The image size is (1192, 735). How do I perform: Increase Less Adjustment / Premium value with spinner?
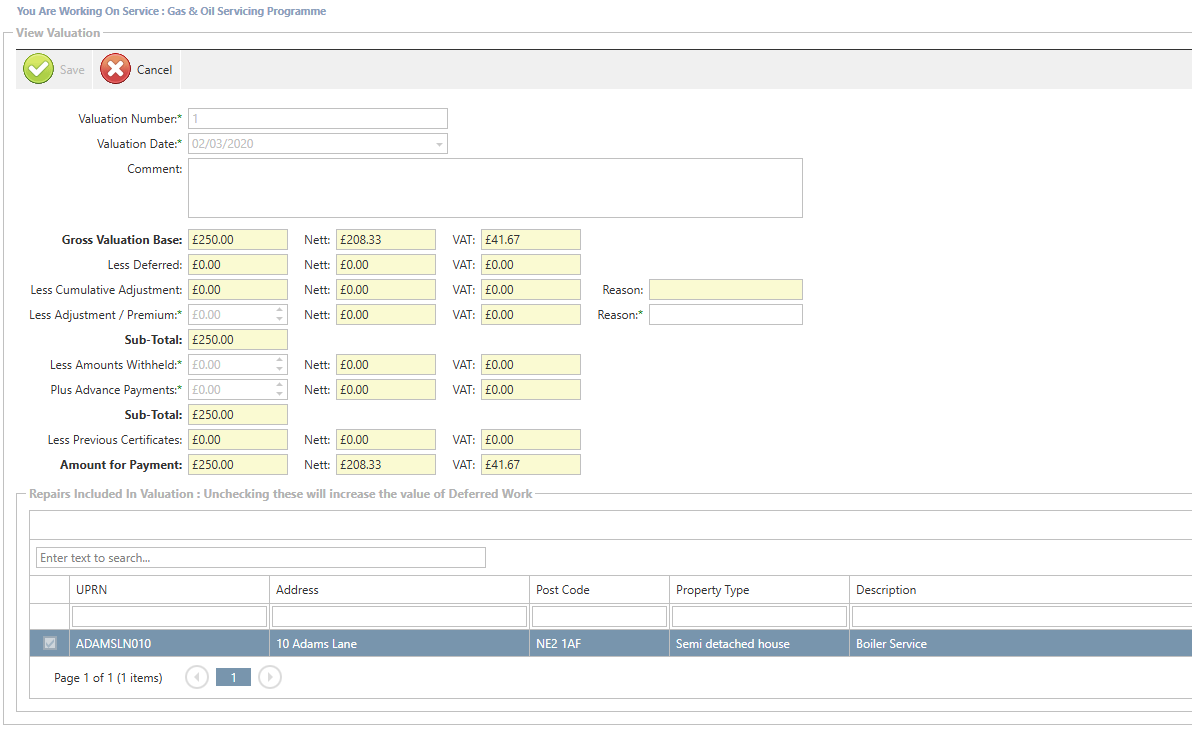click(x=279, y=310)
